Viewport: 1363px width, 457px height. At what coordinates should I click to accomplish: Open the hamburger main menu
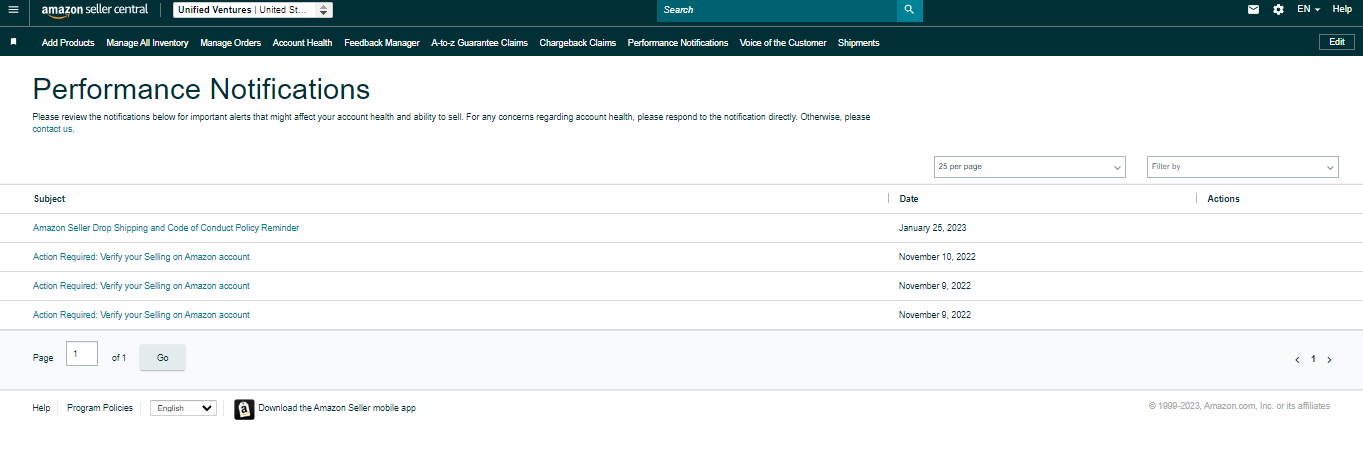click(x=13, y=9)
